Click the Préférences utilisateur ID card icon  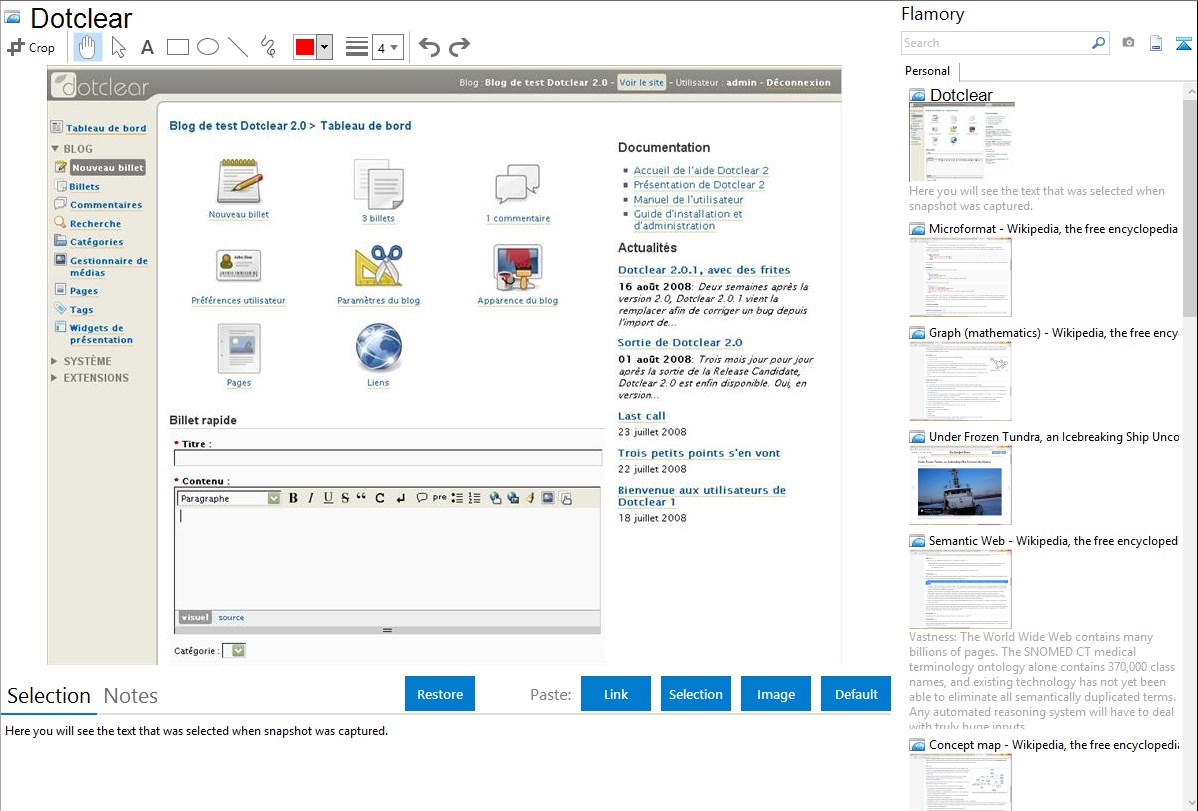pos(238,266)
